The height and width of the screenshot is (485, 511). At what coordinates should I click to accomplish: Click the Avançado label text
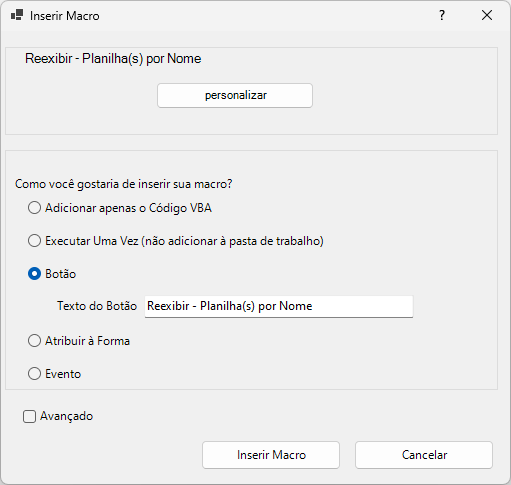coord(66,416)
